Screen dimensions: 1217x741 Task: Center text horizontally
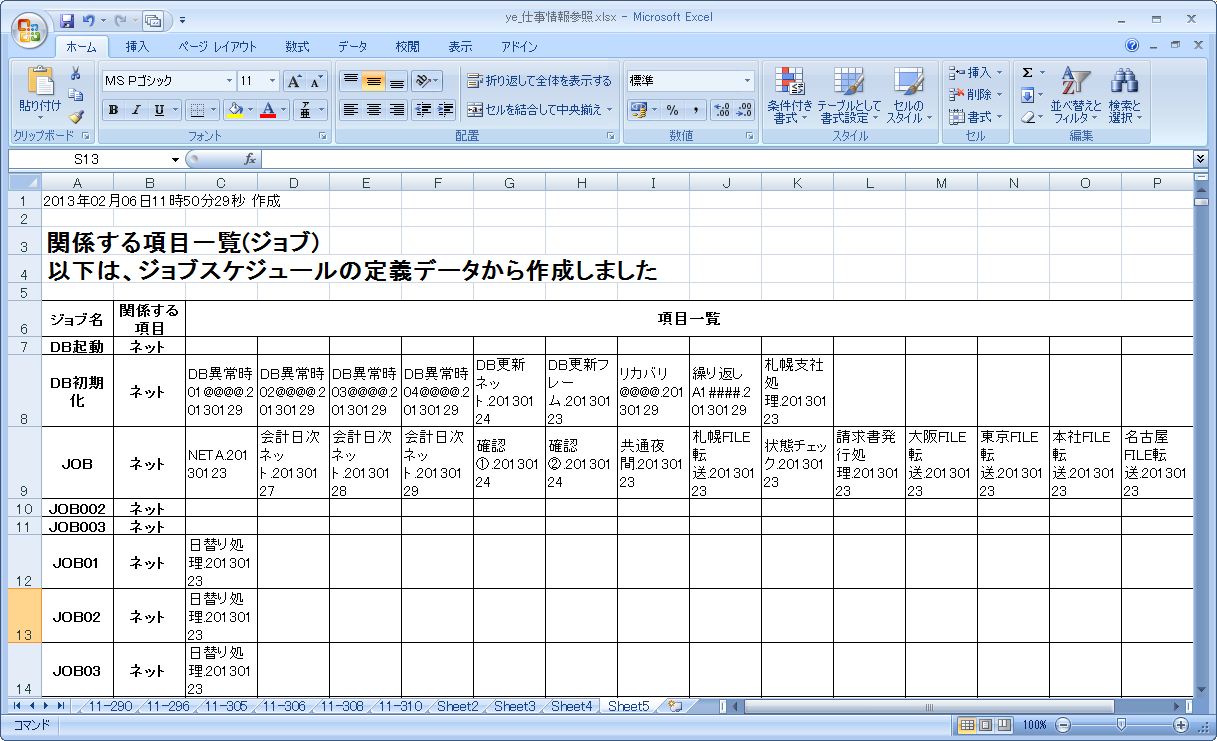tap(373, 110)
